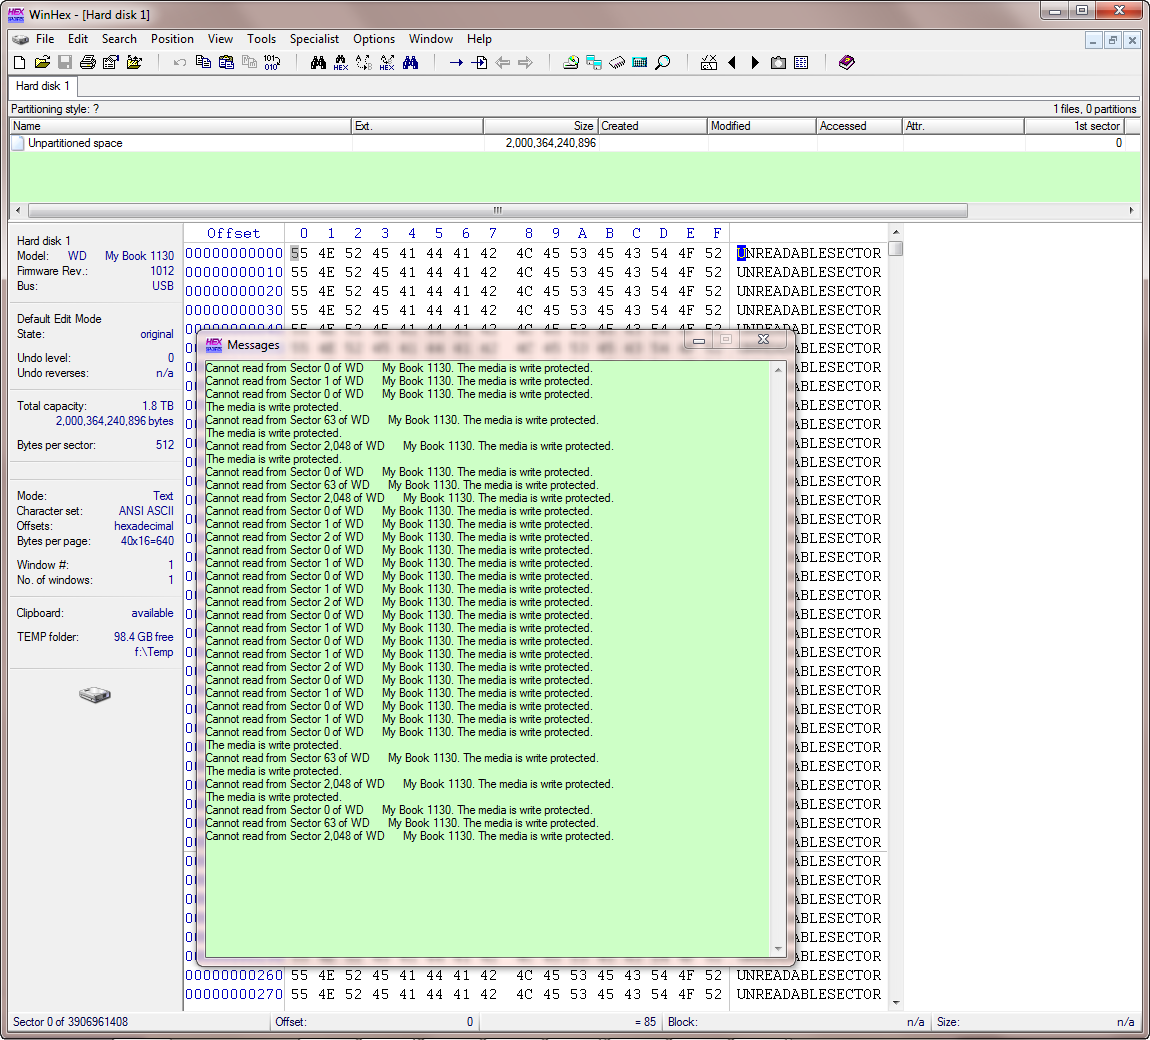Image resolution: width=1150 pixels, height=1040 pixels.
Task: Click the black previous left triangle icon
Action: pyautogui.click(x=732, y=63)
